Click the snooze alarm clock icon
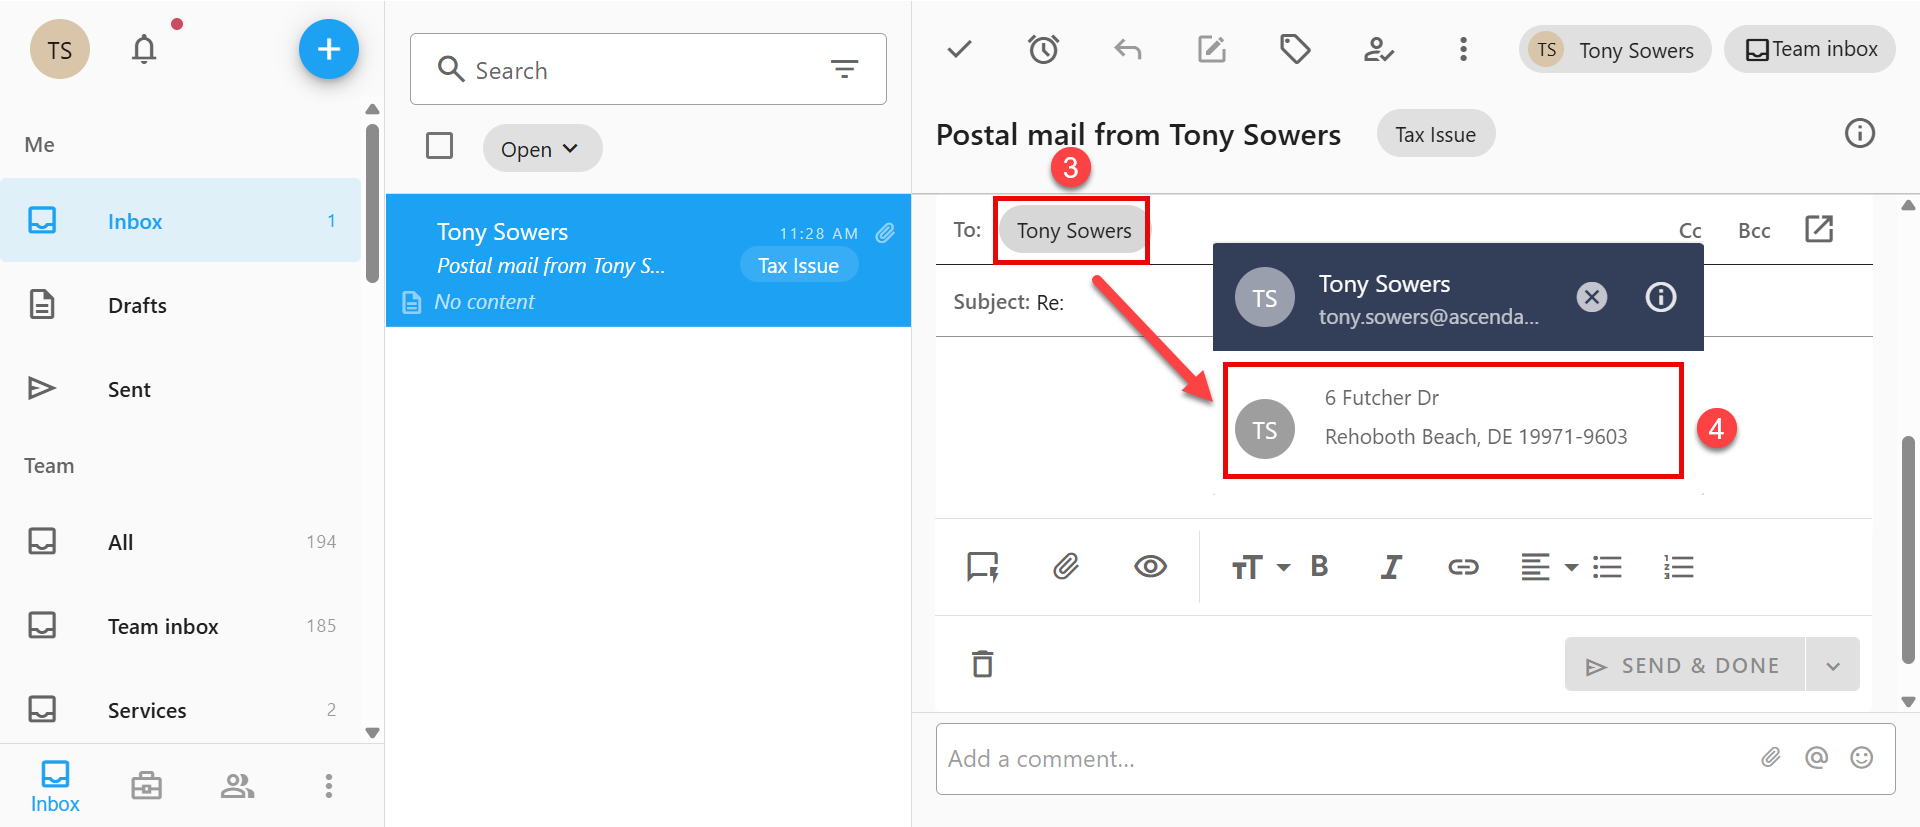The height and width of the screenshot is (827, 1920). 1043,49
